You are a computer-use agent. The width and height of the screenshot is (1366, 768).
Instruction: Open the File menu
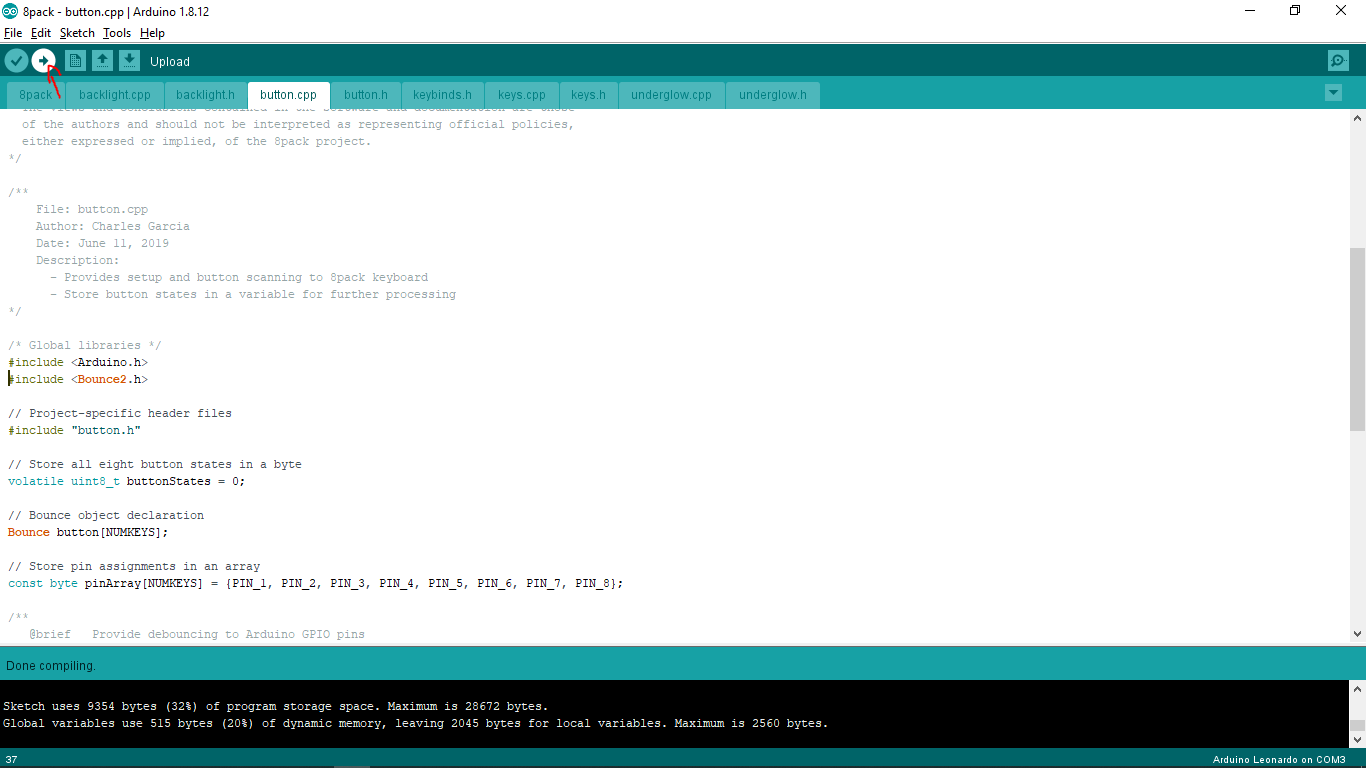coord(13,33)
